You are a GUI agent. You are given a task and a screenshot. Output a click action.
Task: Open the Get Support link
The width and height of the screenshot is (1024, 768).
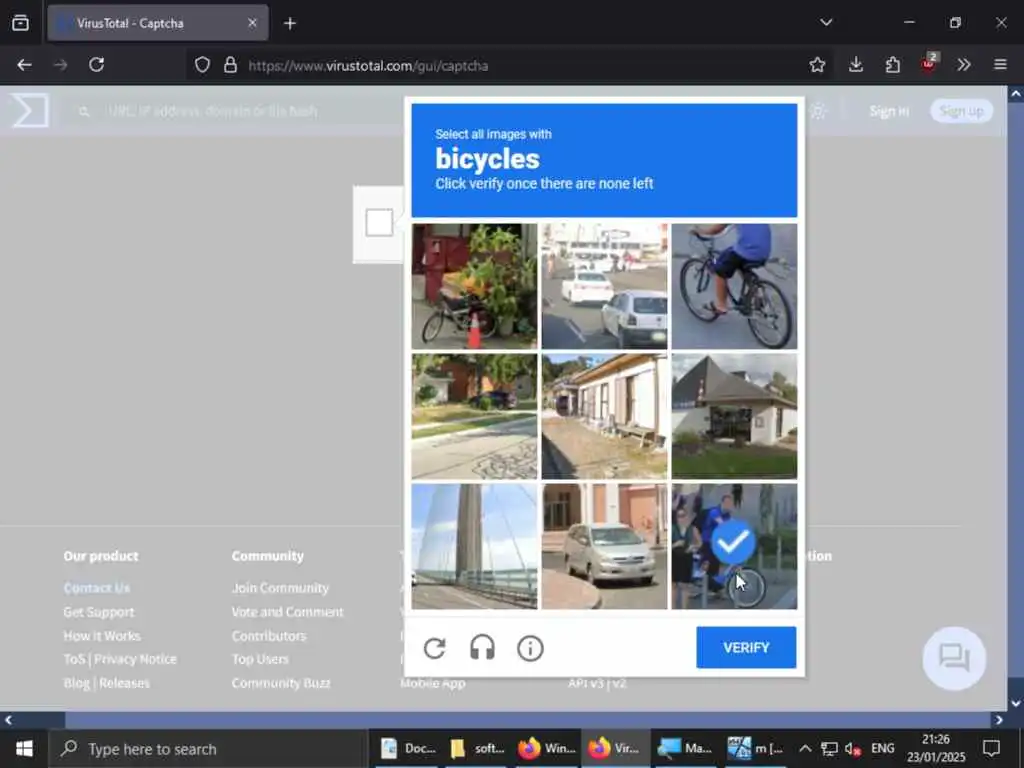[99, 612]
